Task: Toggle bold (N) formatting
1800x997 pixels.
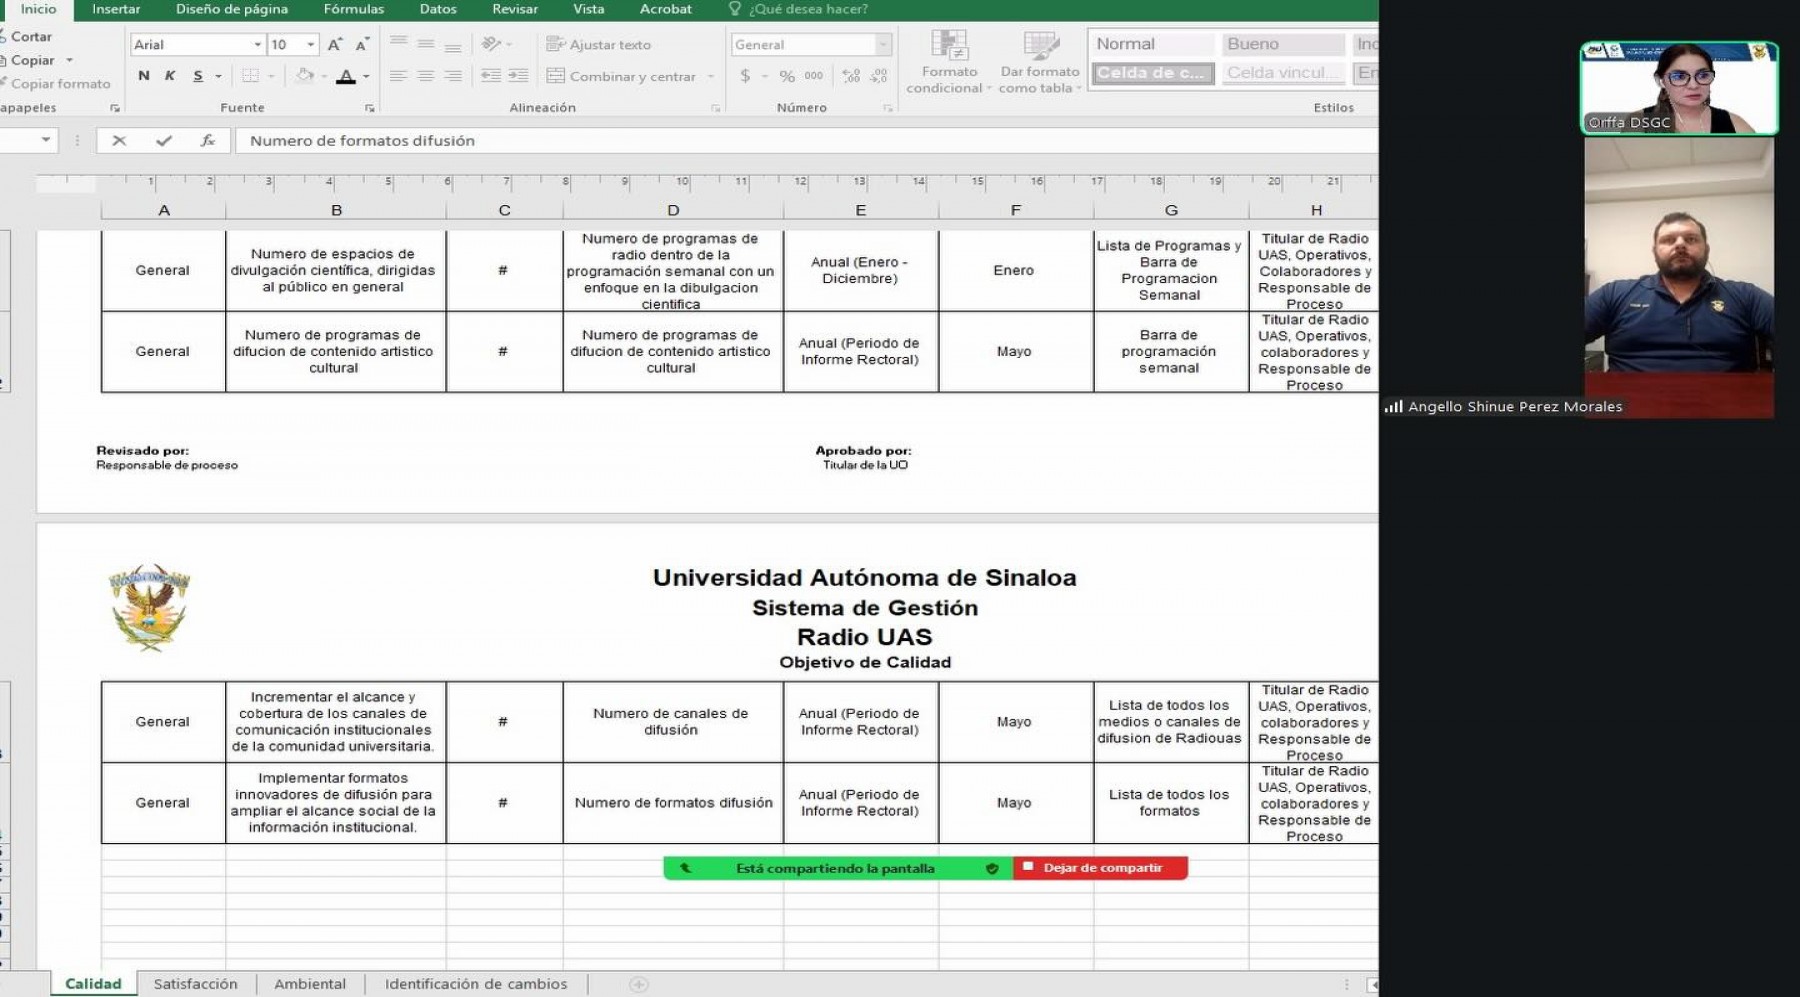Action: tap(144, 76)
